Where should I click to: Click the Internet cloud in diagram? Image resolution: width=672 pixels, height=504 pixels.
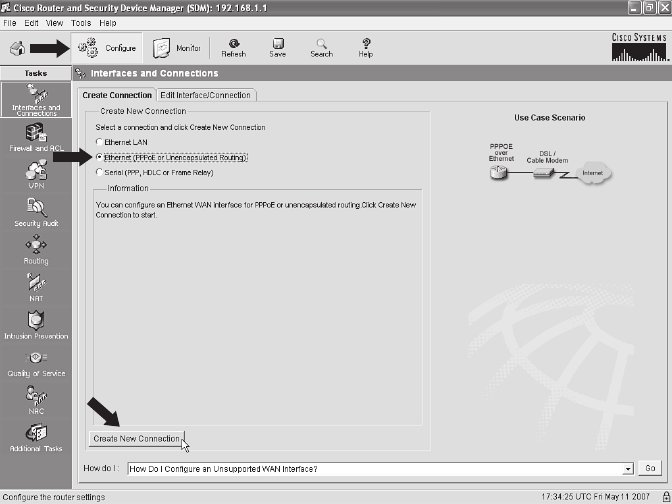[x=592, y=173]
